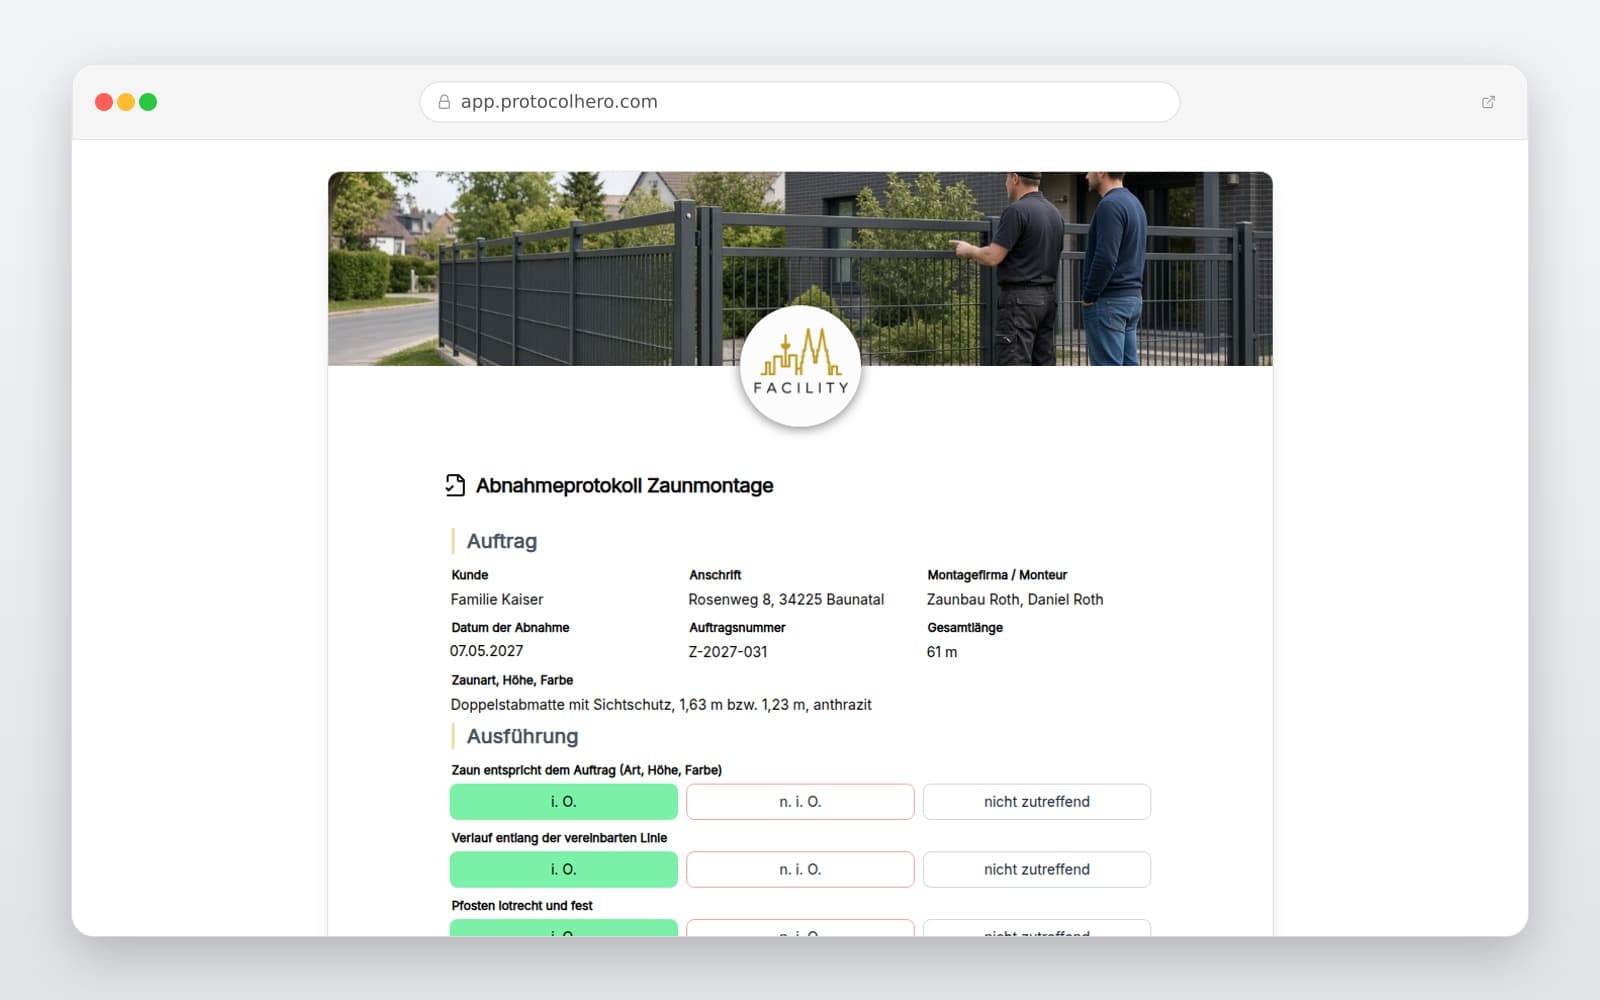This screenshot has height=1000, width=1600.
Task: Set 'Verlauf entlang der vereinbarten Linie' nicht zutreffend
Action: click(1037, 870)
